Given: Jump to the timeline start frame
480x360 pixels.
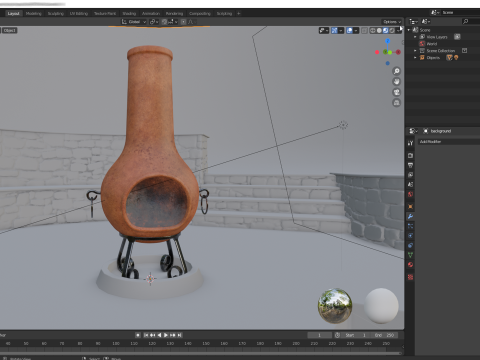Looking at the screenshot, I should click(146, 335).
